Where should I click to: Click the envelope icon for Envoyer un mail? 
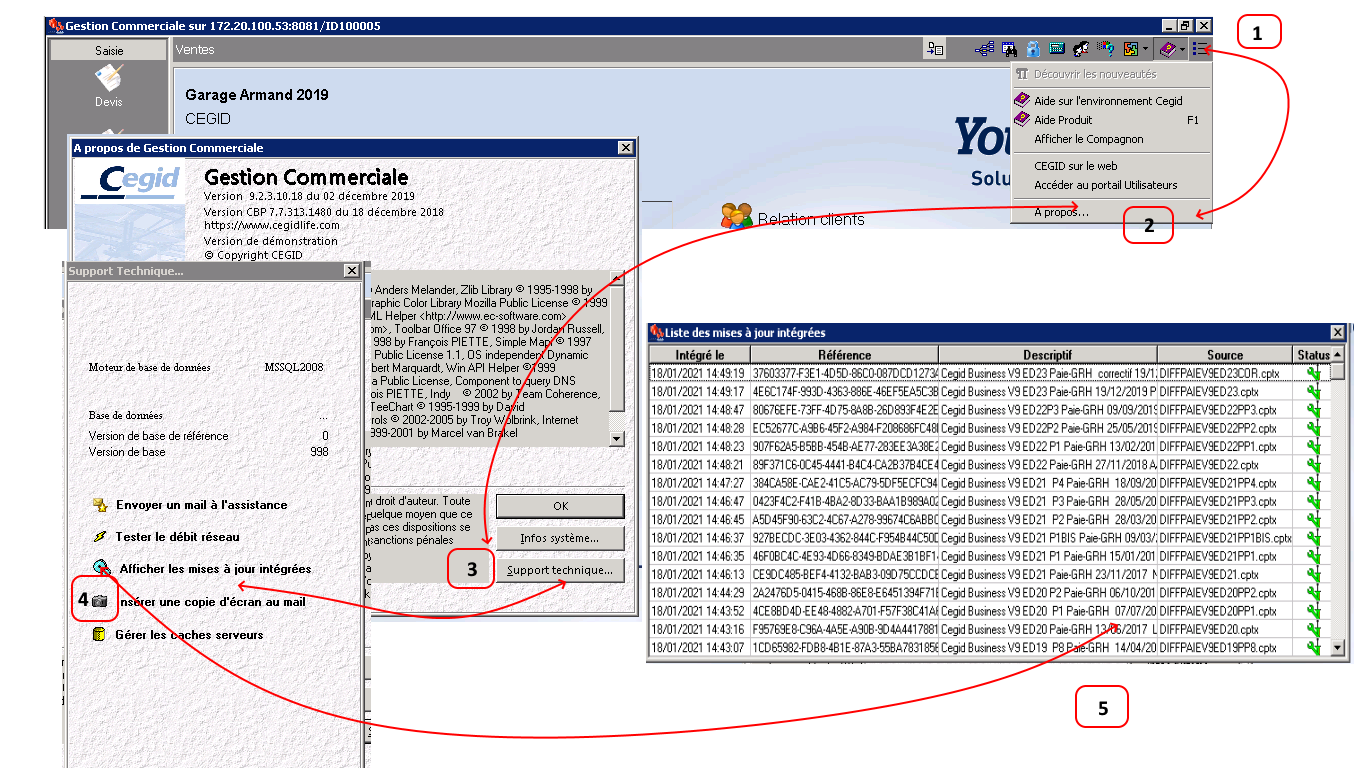coord(99,505)
